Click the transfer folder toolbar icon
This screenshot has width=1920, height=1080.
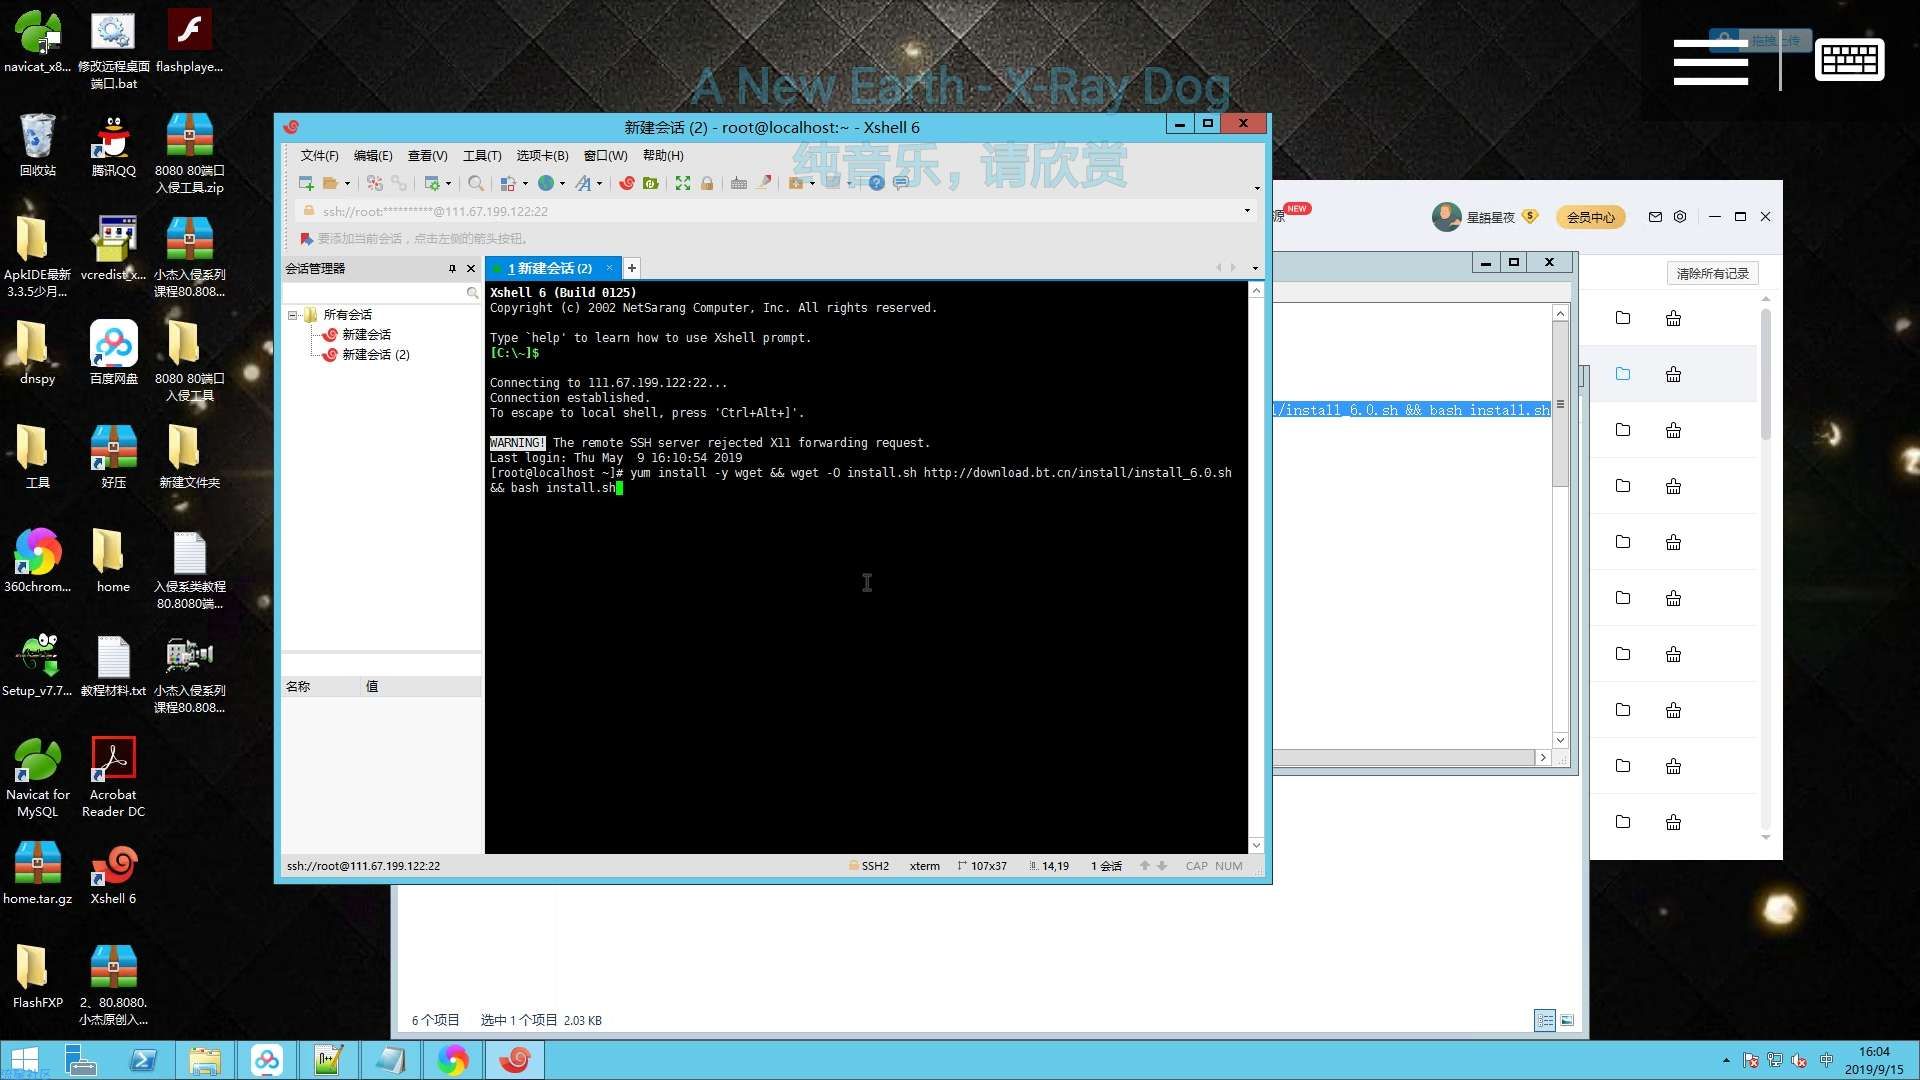pyautogui.click(x=796, y=183)
